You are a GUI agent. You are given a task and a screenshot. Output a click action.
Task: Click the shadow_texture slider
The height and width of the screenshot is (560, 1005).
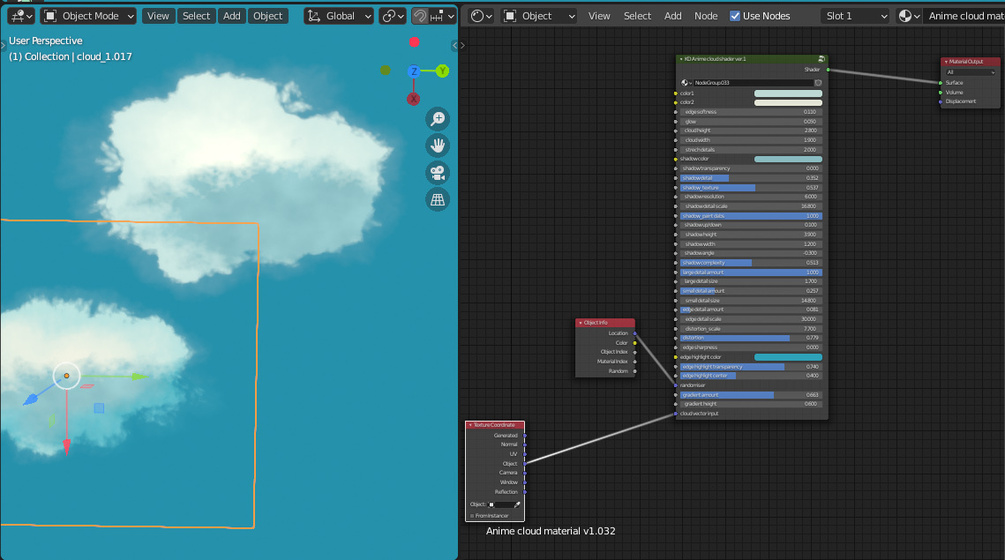click(x=751, y=188)
